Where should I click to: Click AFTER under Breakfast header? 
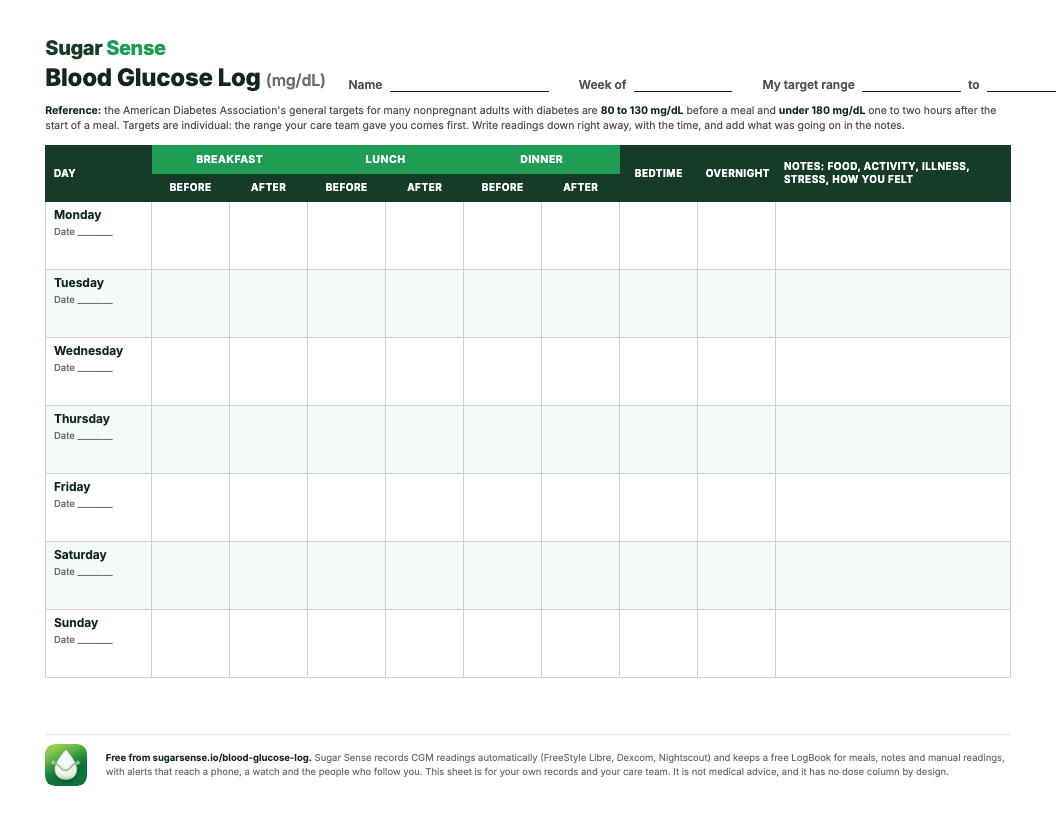point(269,187)
